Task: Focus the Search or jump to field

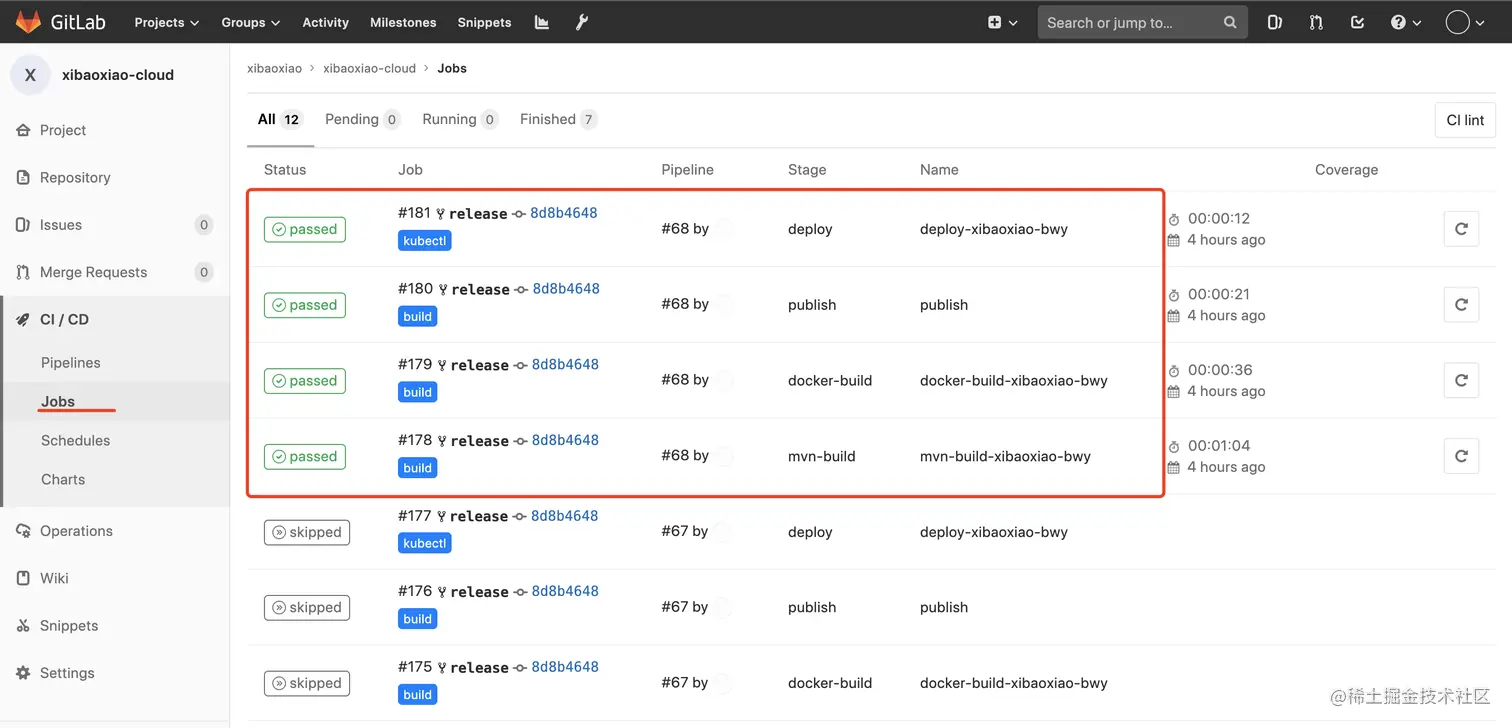Action: (x=1141, y=22)
